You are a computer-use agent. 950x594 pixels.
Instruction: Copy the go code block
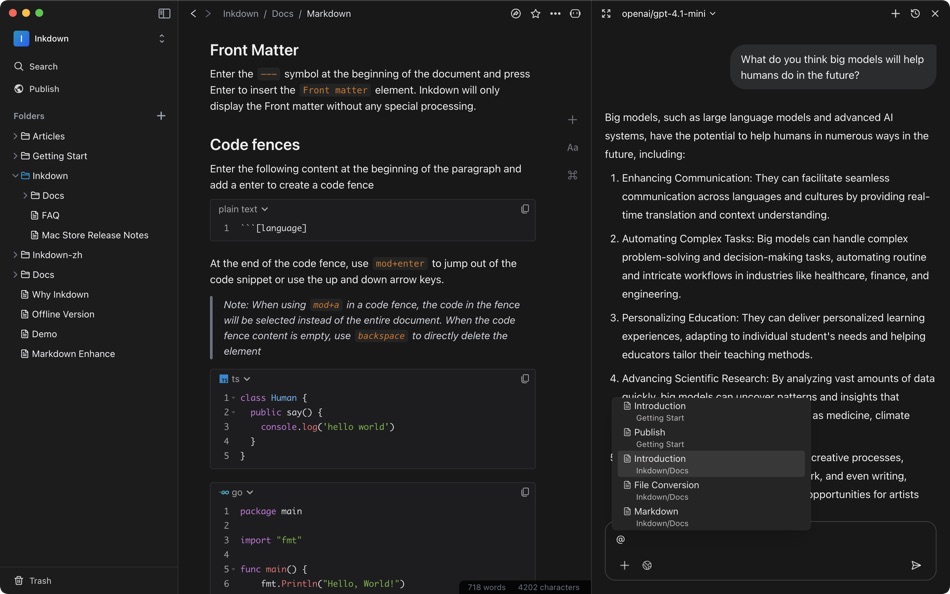(x=525, y=492)
